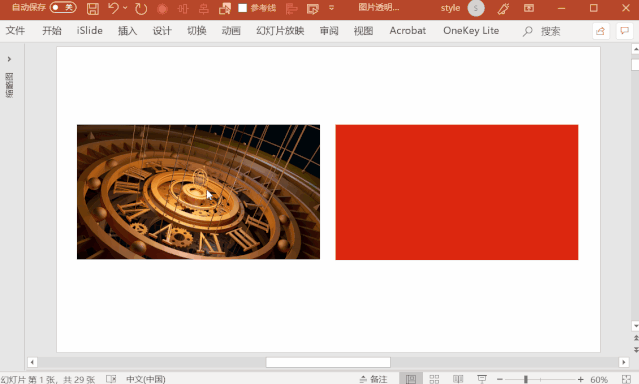Expand the collapsed thumbnail pane chevron
The height and width of the screenshot is (384, 639).
tap(9, 59)
